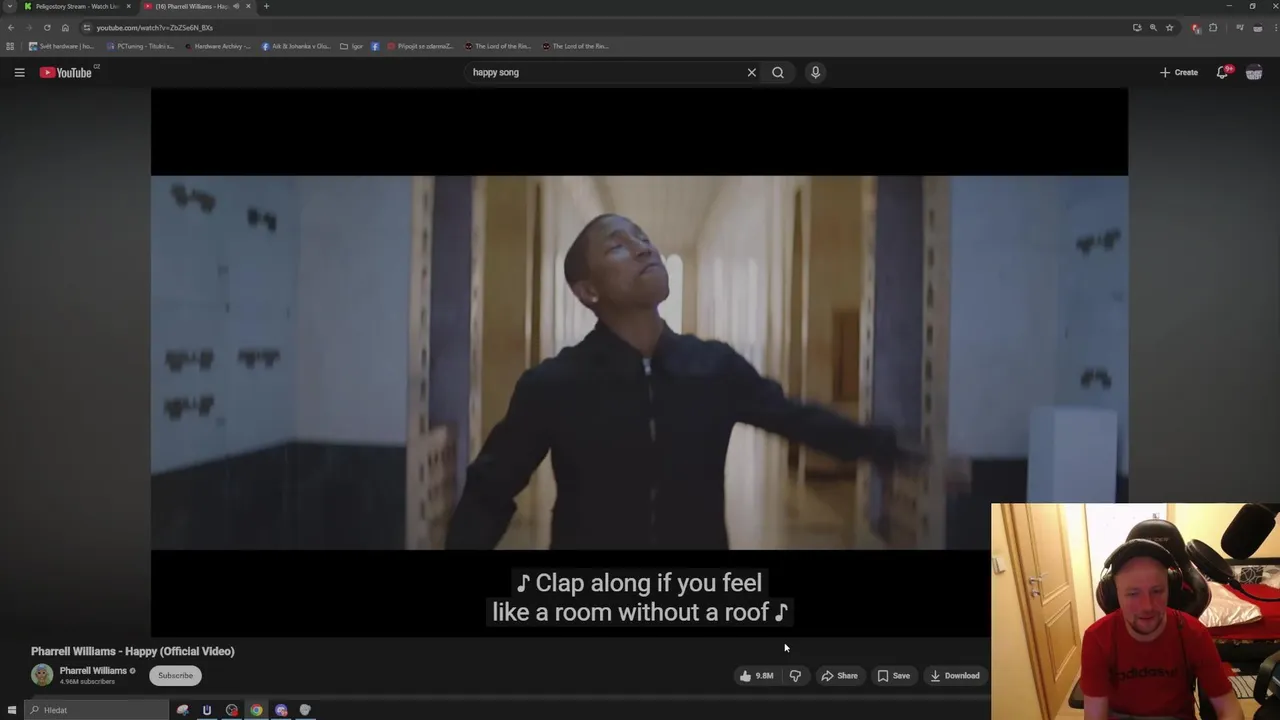Open the media control toolbar icon

tap(1239, 28)
